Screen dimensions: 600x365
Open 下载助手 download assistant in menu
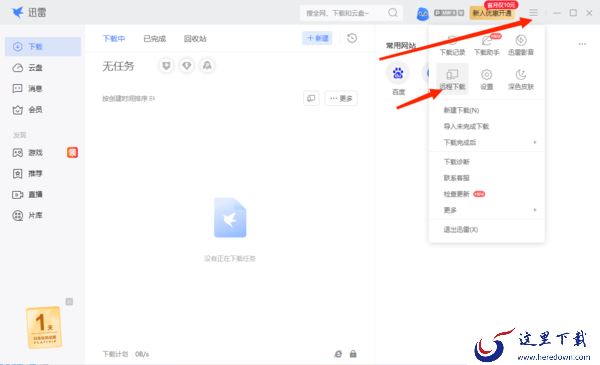486,46
